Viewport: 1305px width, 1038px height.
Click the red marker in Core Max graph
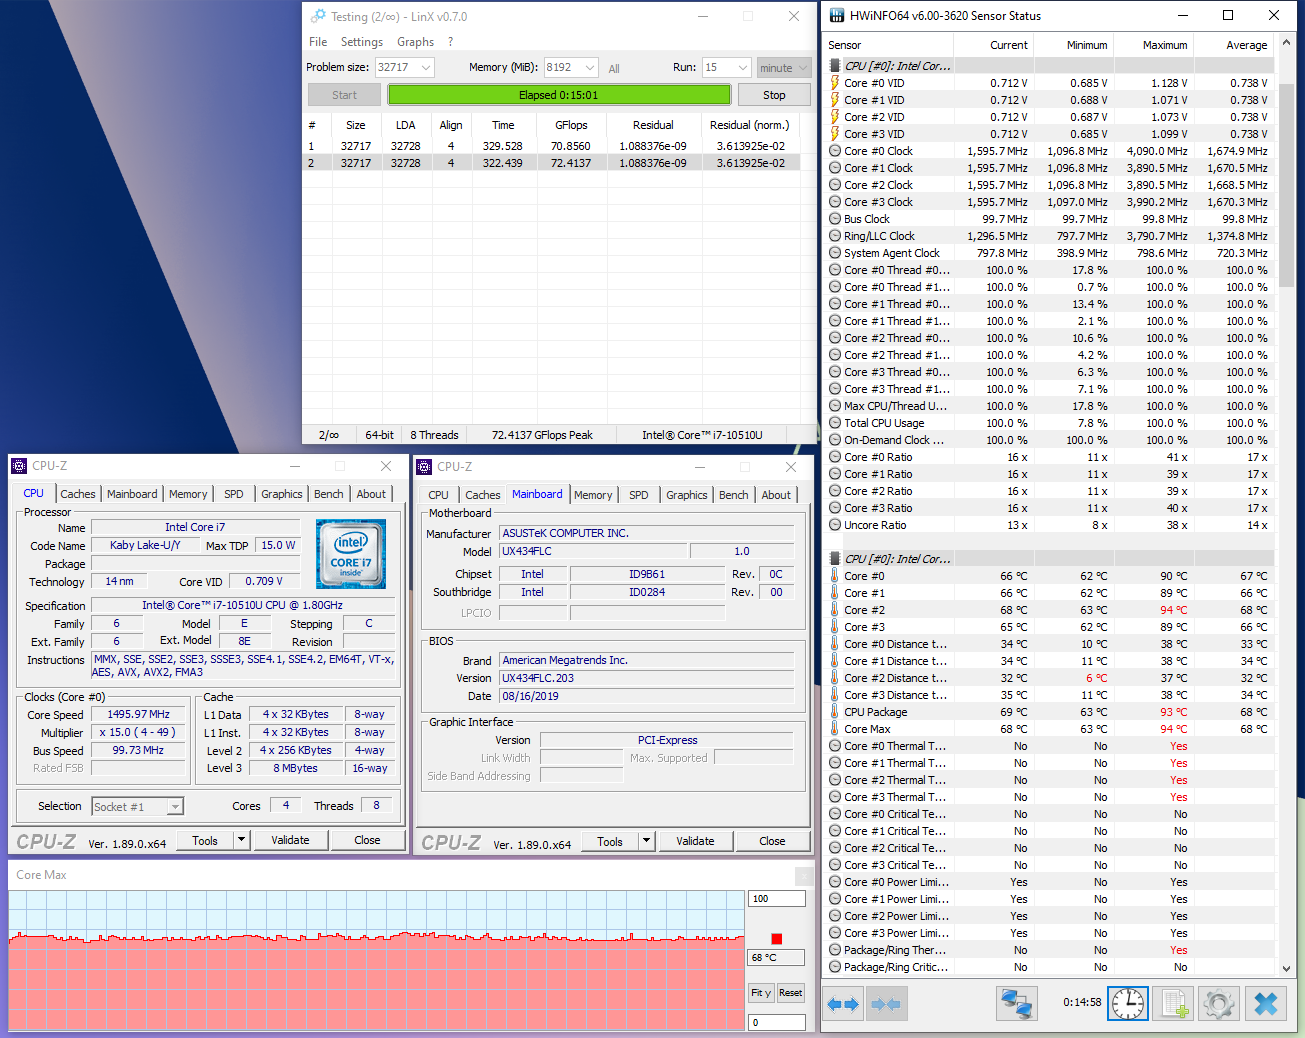(777, 939)
